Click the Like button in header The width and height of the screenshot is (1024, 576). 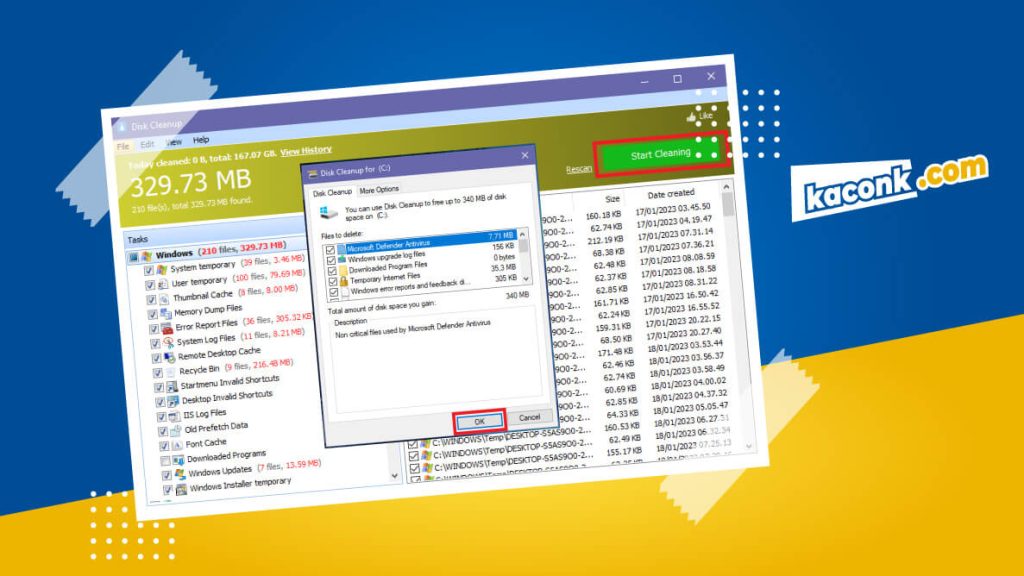699,116
